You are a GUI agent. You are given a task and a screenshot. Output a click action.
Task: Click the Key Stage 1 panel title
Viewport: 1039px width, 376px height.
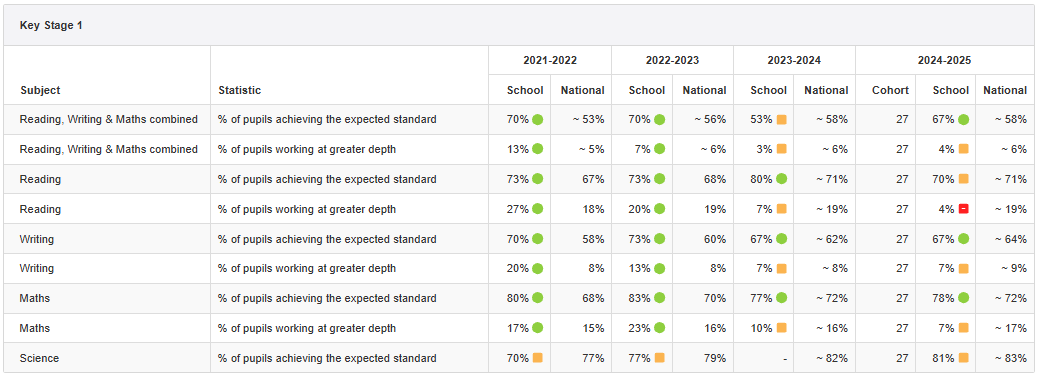click(51, 25)
